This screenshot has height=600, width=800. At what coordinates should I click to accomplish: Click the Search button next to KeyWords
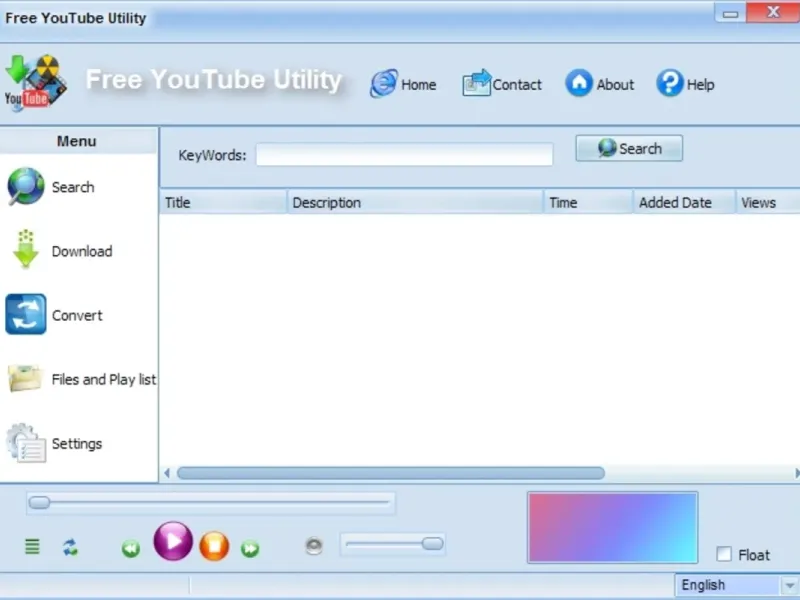pos(629,148)
